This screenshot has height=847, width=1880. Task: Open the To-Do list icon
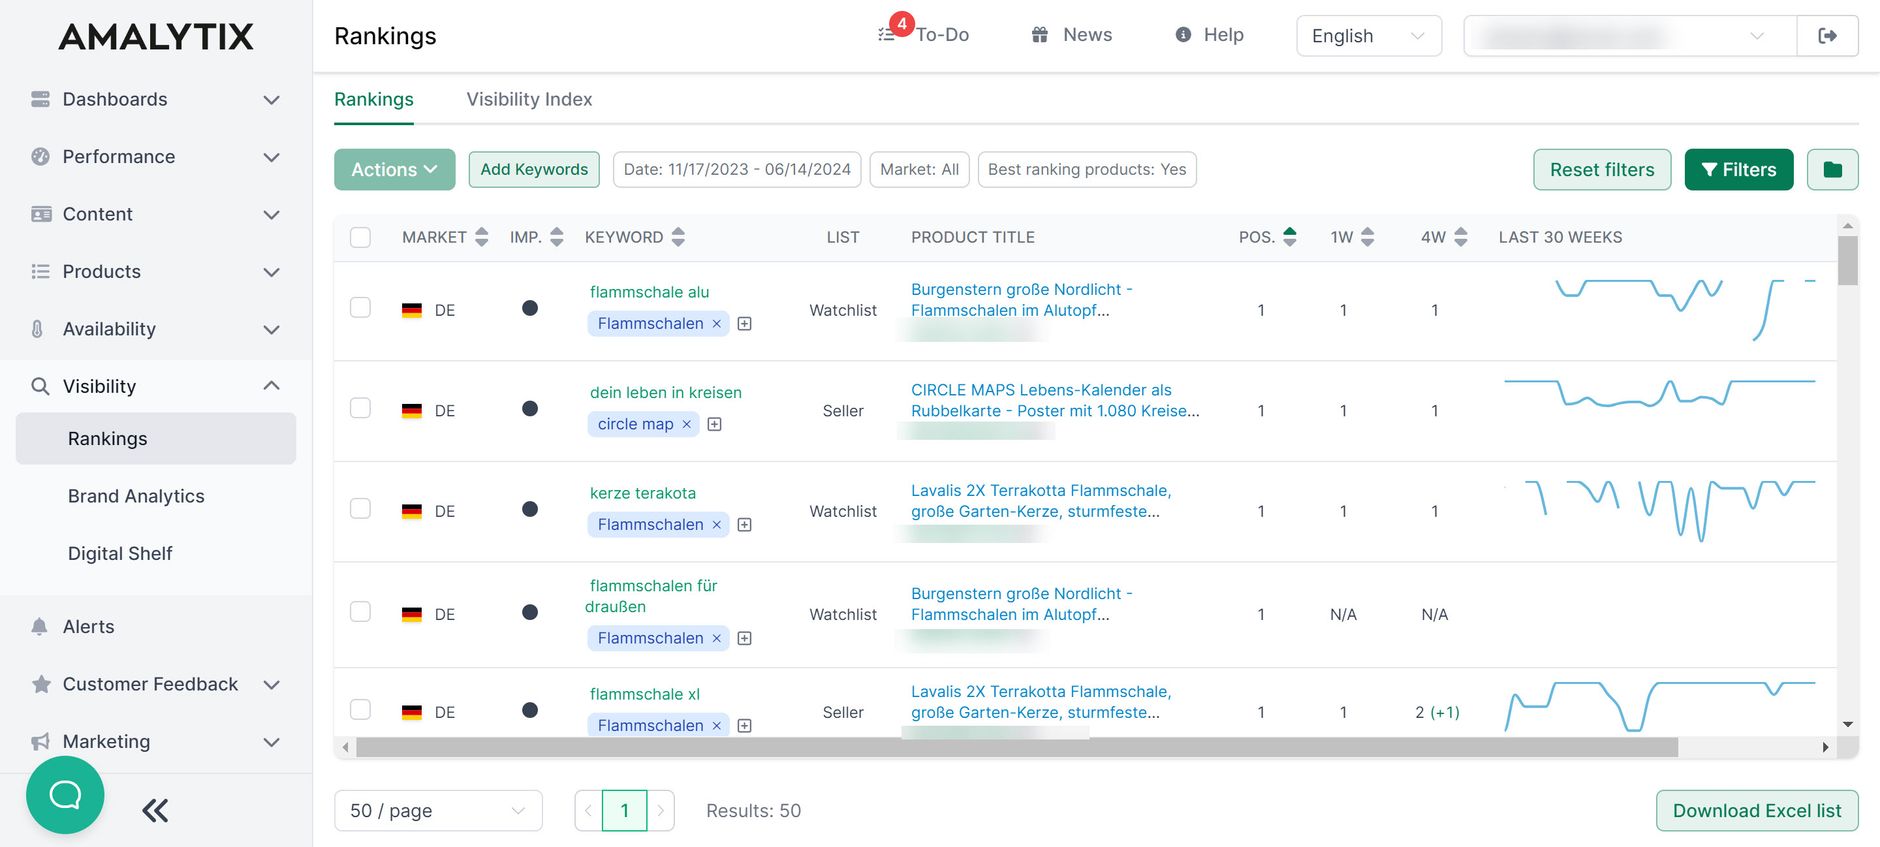click(886, 35)
